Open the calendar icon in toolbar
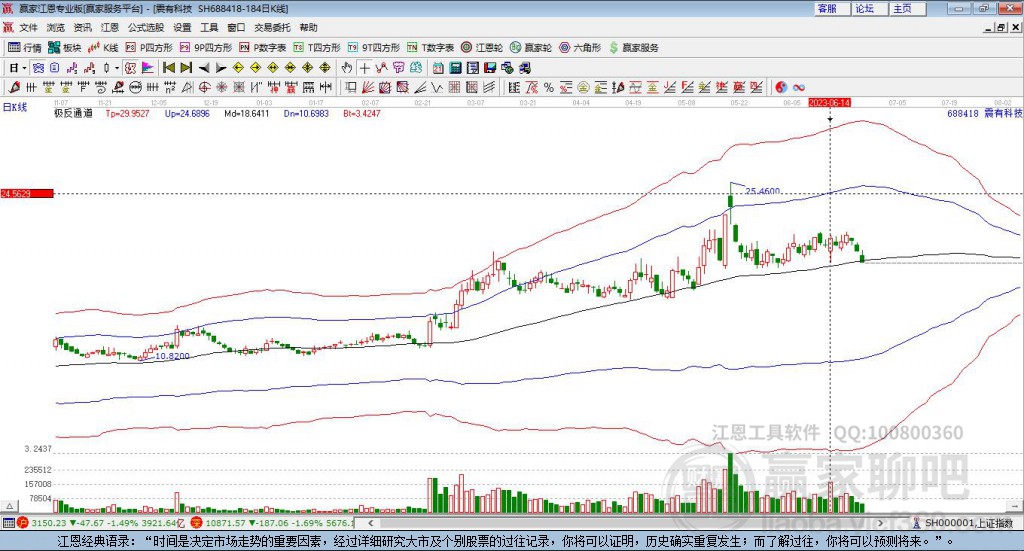This screenshot has height=551, width=1024. pyautogui.click(x=438, y=68)
